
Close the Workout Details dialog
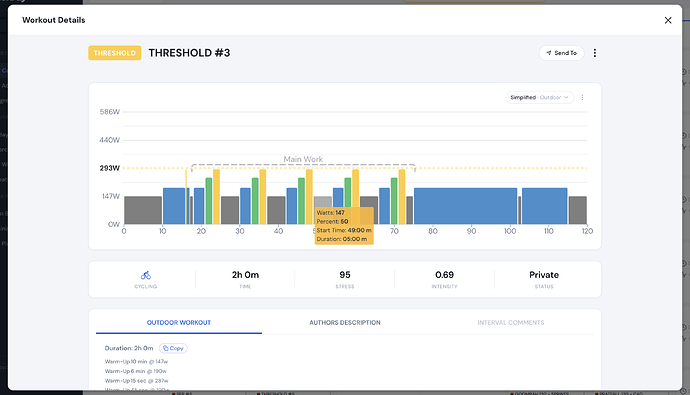668,20
